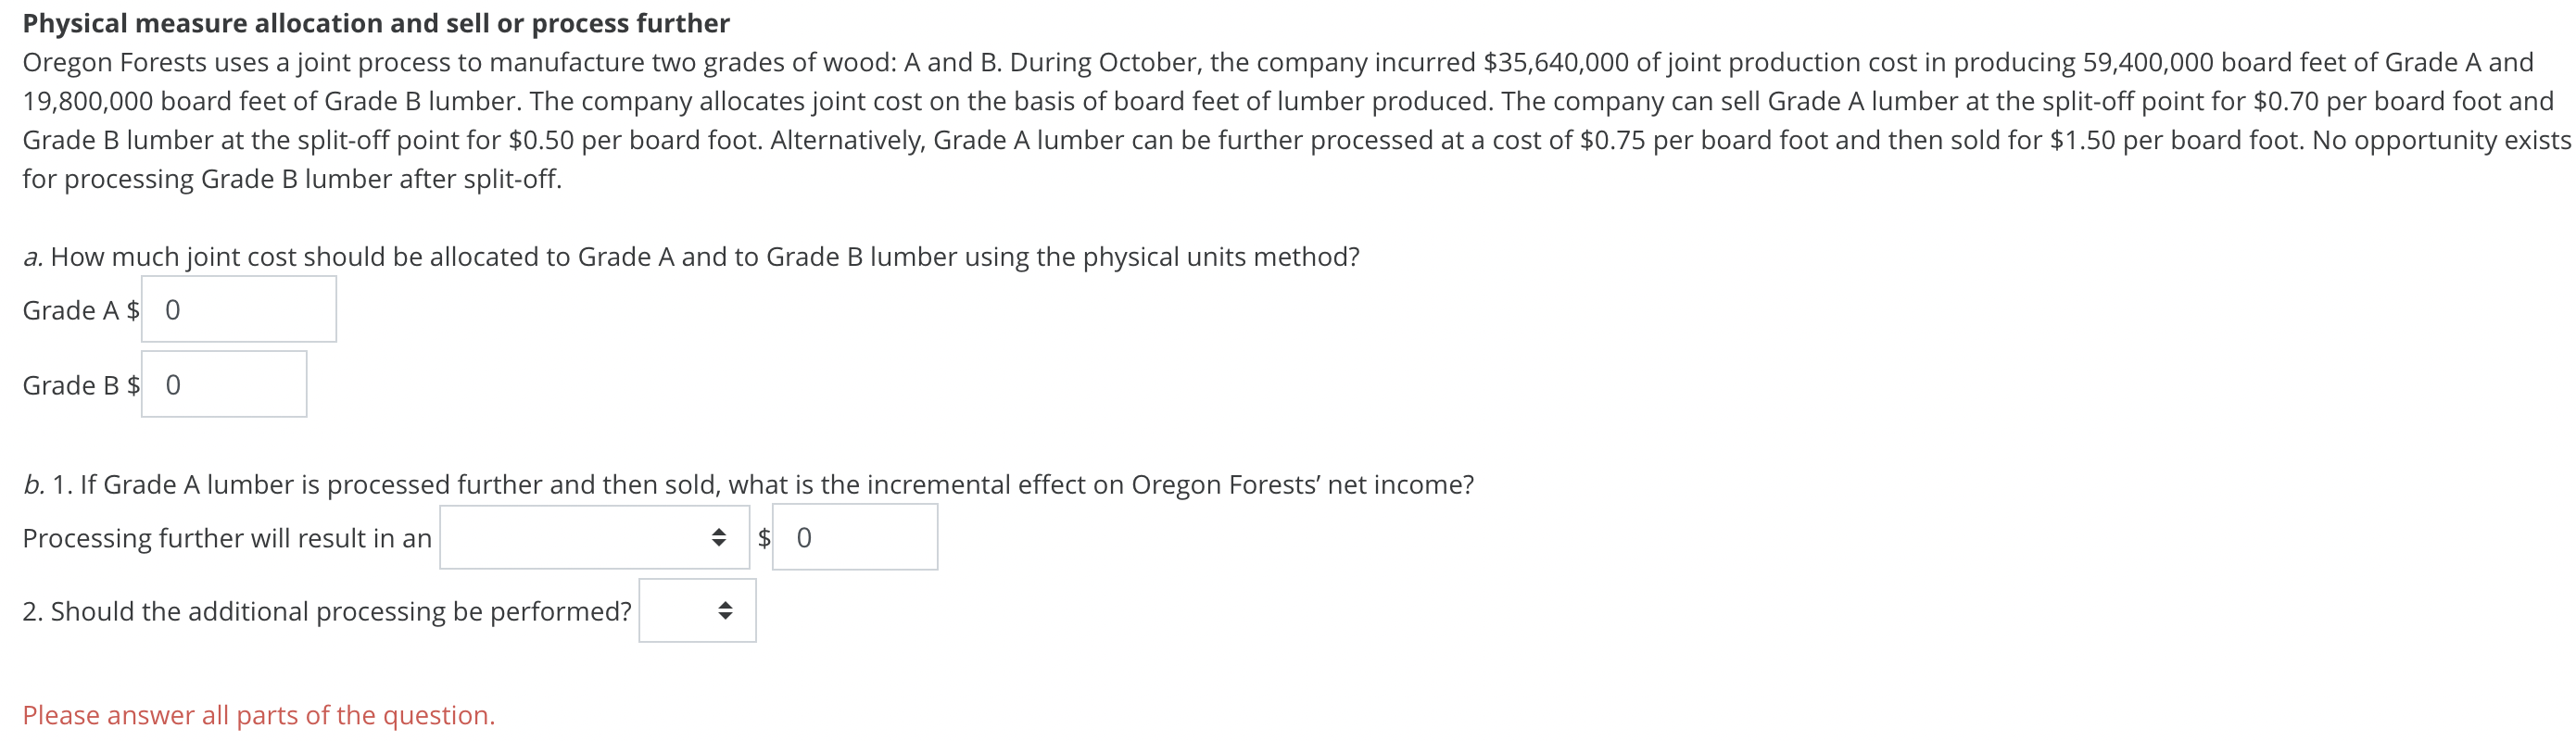Viewport: 2576px width, 741px height.
Task: Click the 0 value in the Grade A box
Action: pyautogui.click(x=173, y=310)
